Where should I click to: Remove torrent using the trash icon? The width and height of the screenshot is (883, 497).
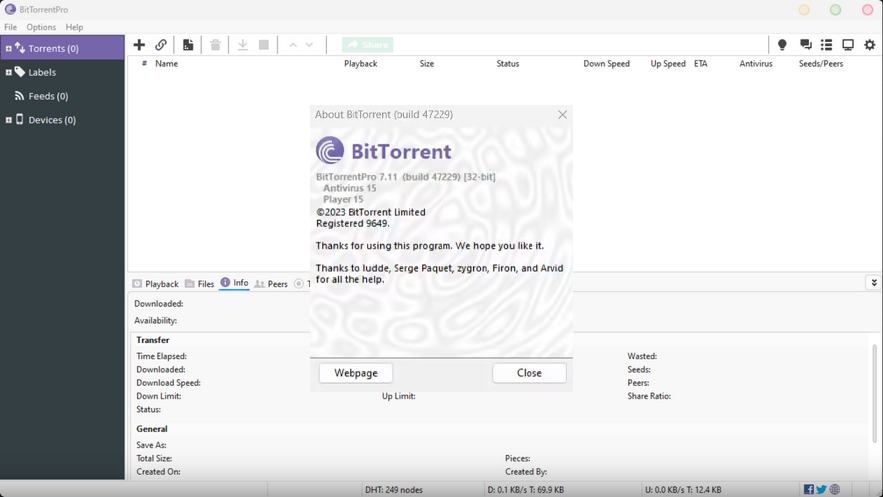click(215, 44)
